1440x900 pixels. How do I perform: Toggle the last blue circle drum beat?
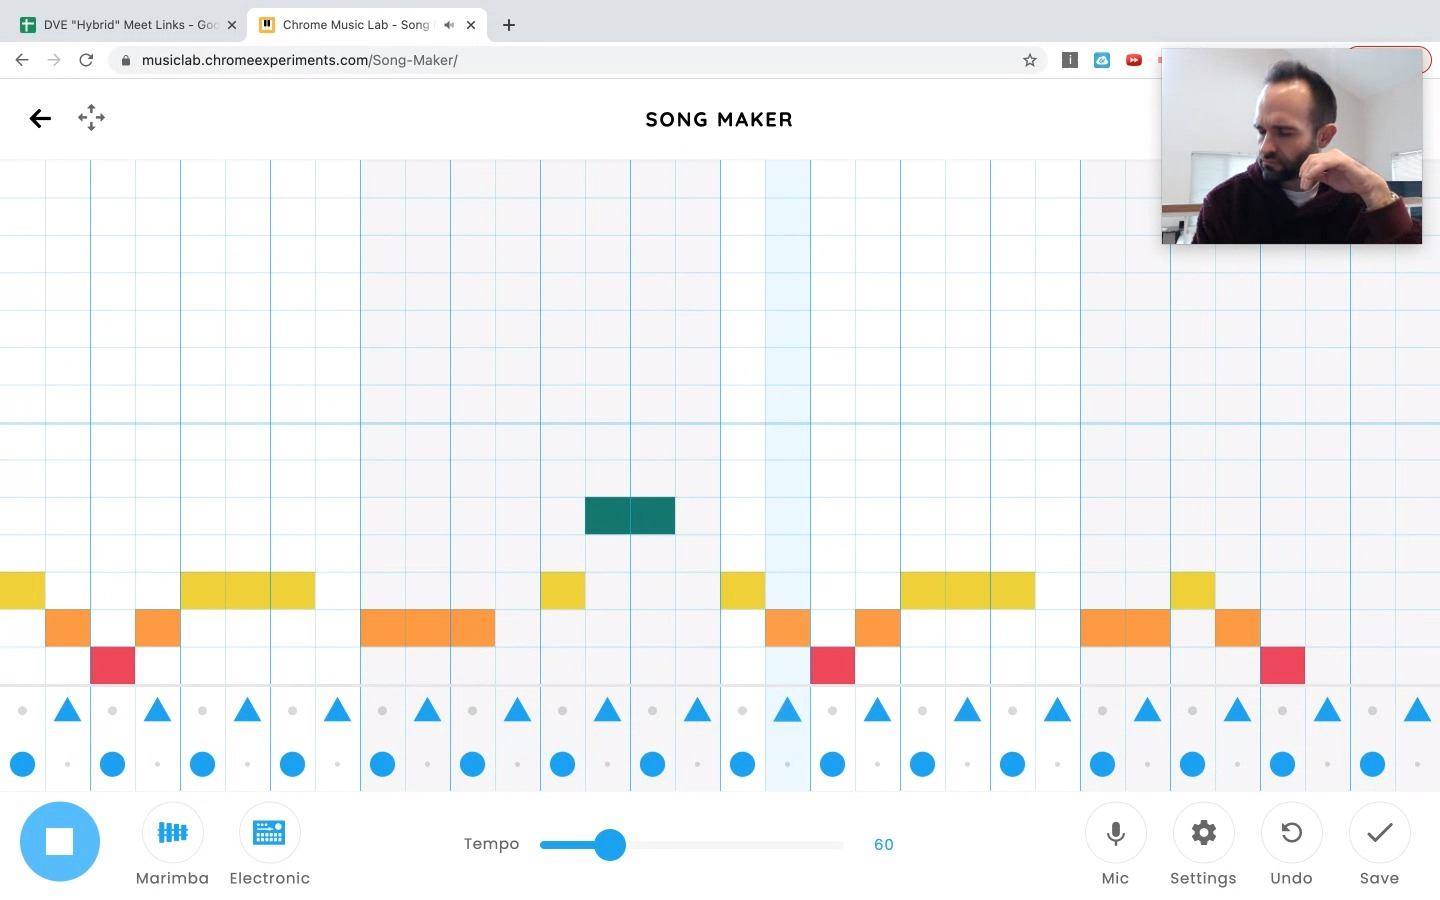(x=1372, y=764)
